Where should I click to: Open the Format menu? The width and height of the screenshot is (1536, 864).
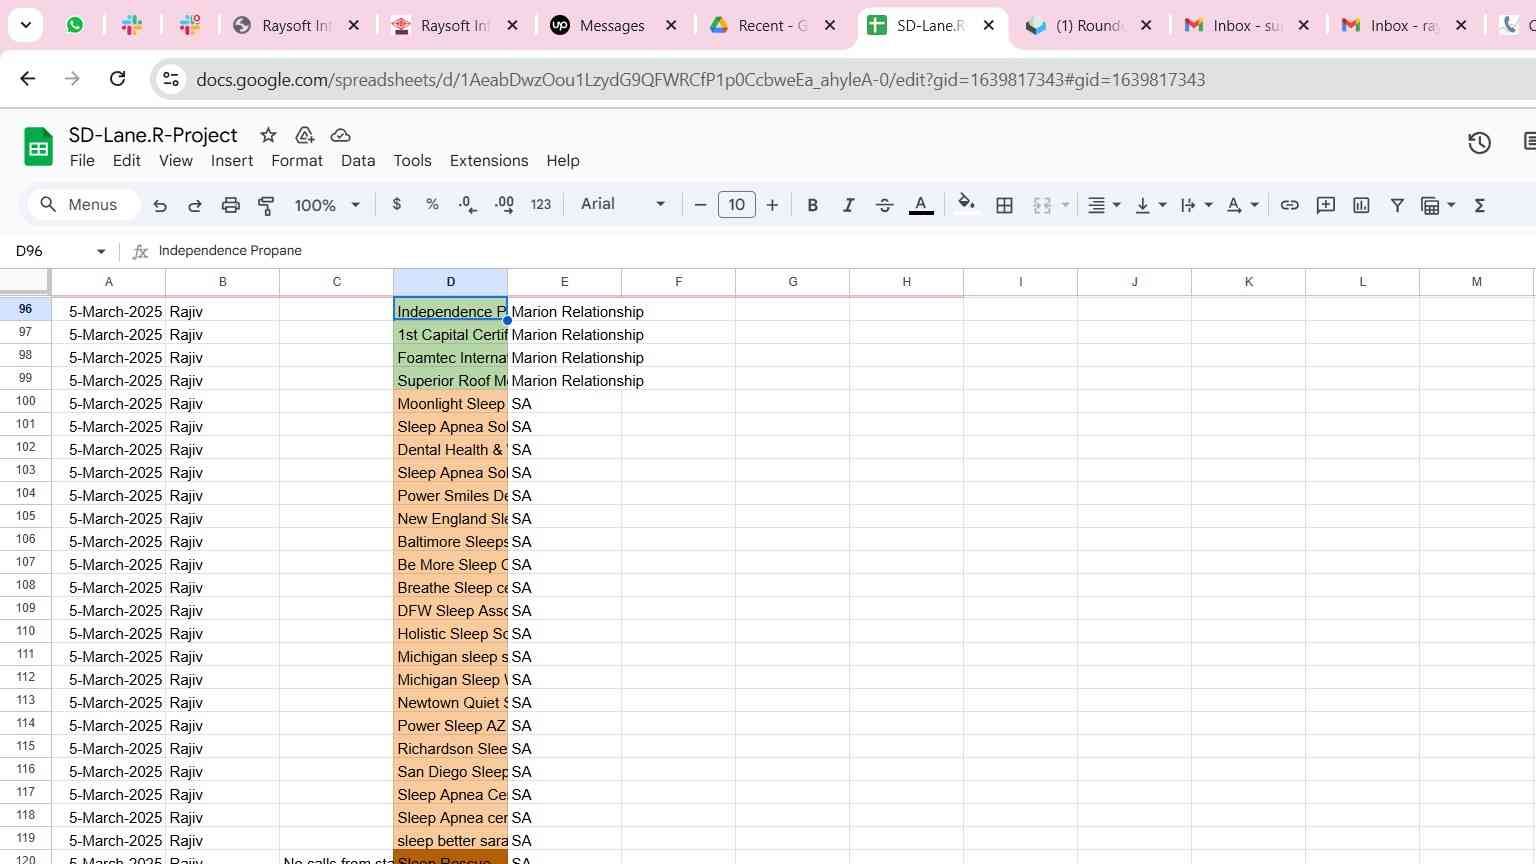coord(297,161)
